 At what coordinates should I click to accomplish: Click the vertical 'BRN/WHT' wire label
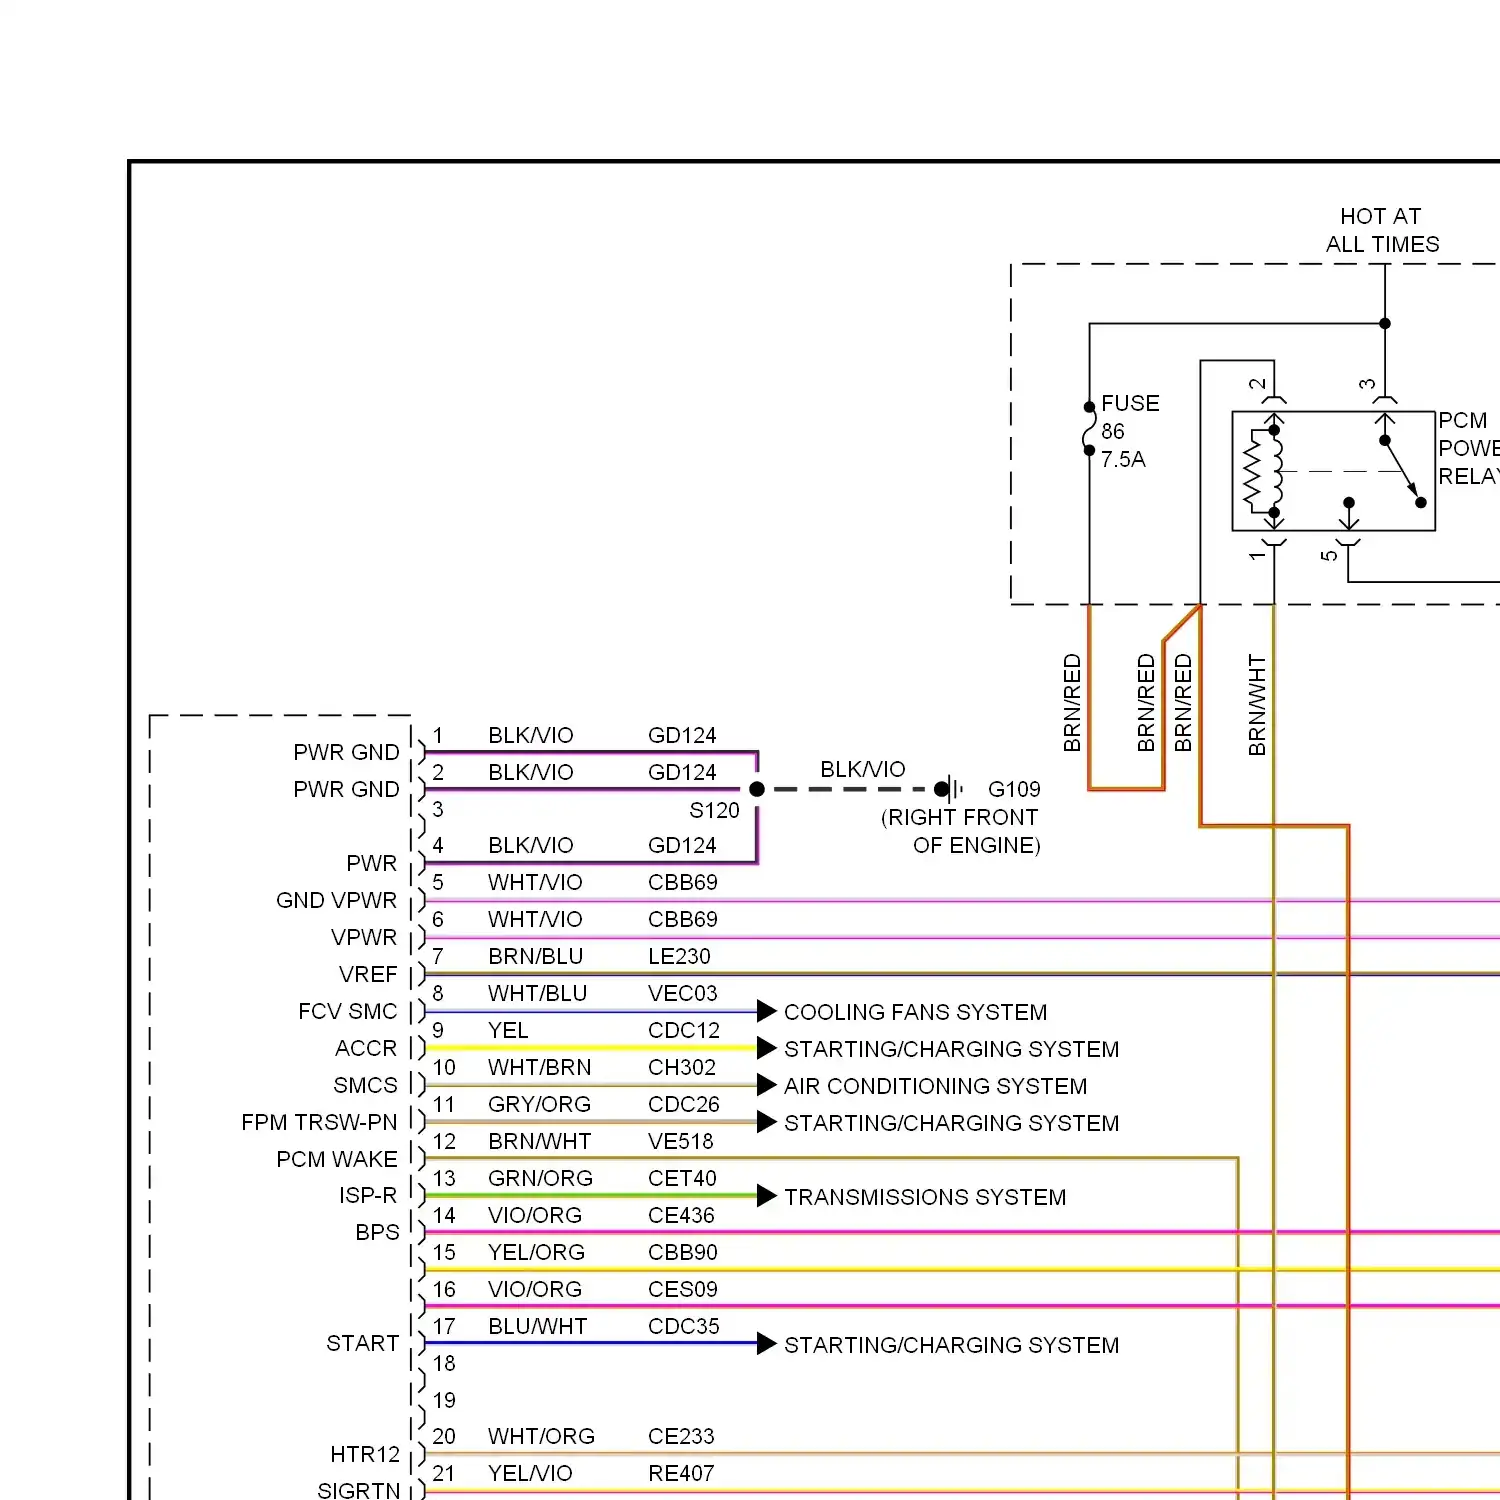coord(1257,704)
